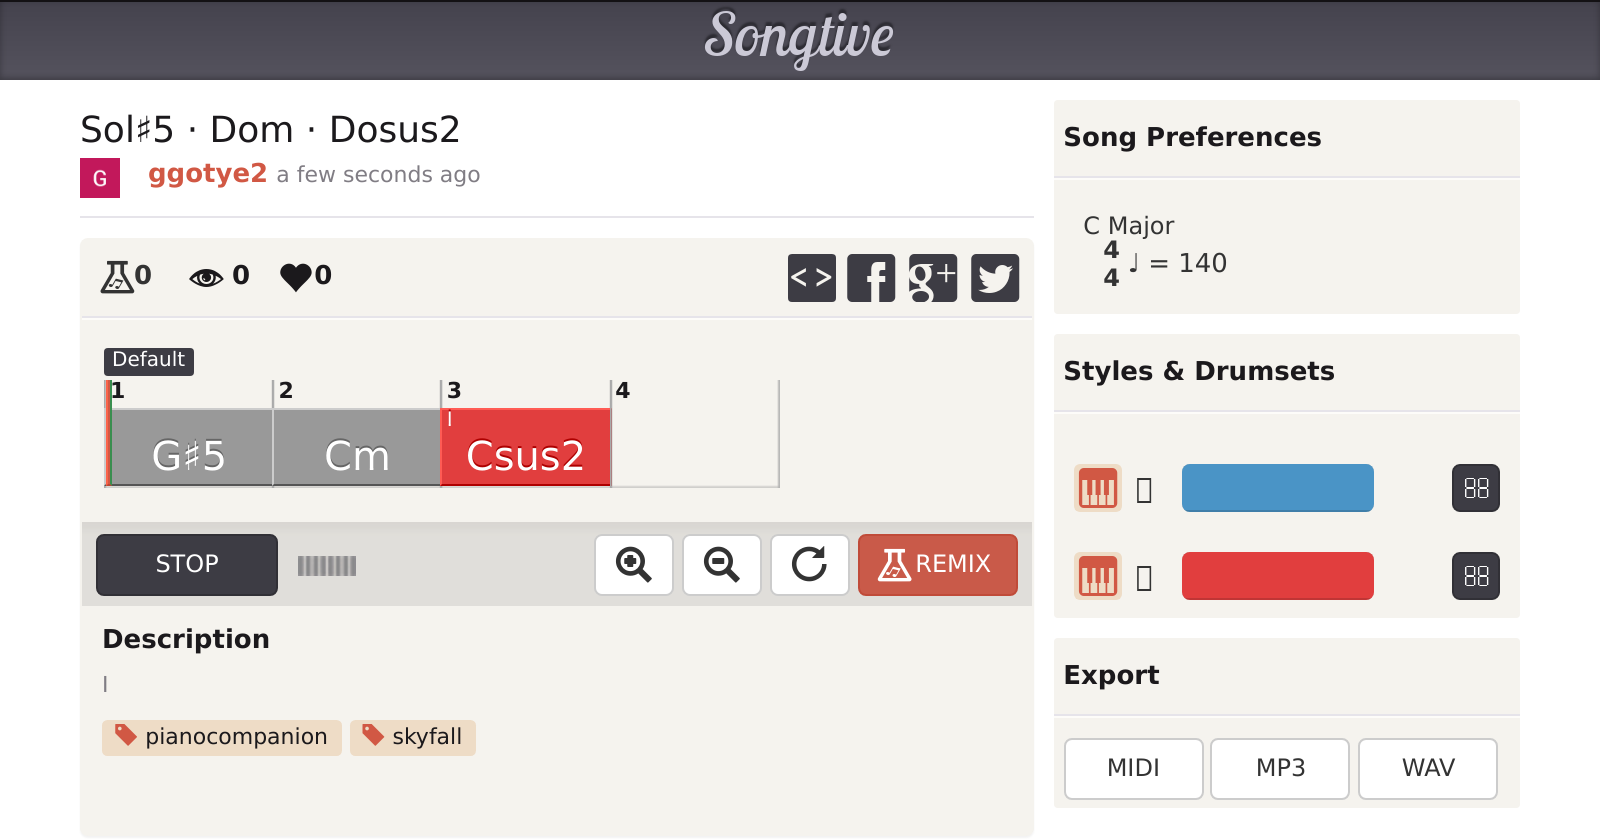
Task: Select the blue style bar
Action: coord(1277,488)
